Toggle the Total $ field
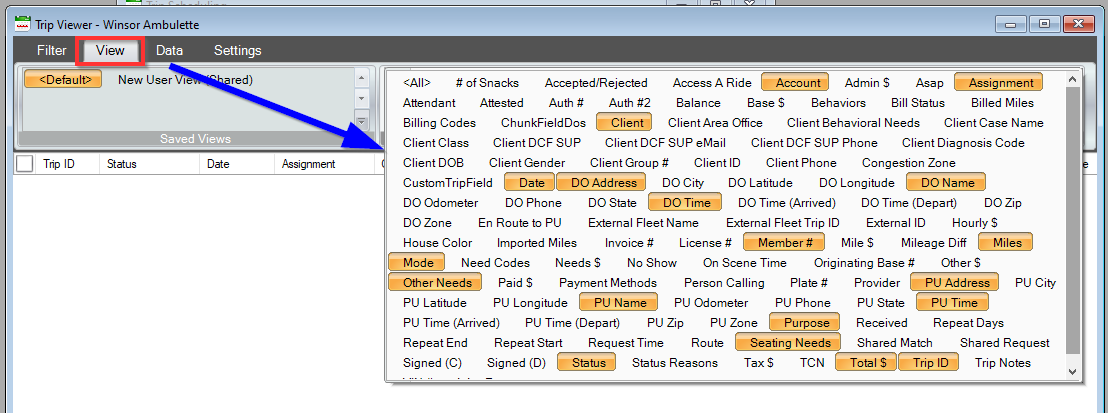 (868, 362)
